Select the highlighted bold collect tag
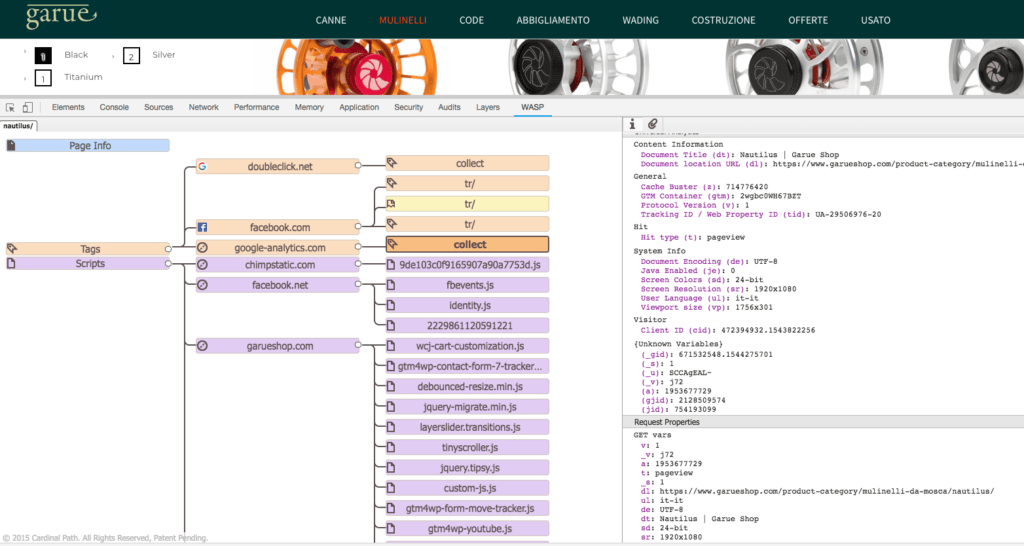Screen dimensions: 1024x546 (x=468, y=244)
